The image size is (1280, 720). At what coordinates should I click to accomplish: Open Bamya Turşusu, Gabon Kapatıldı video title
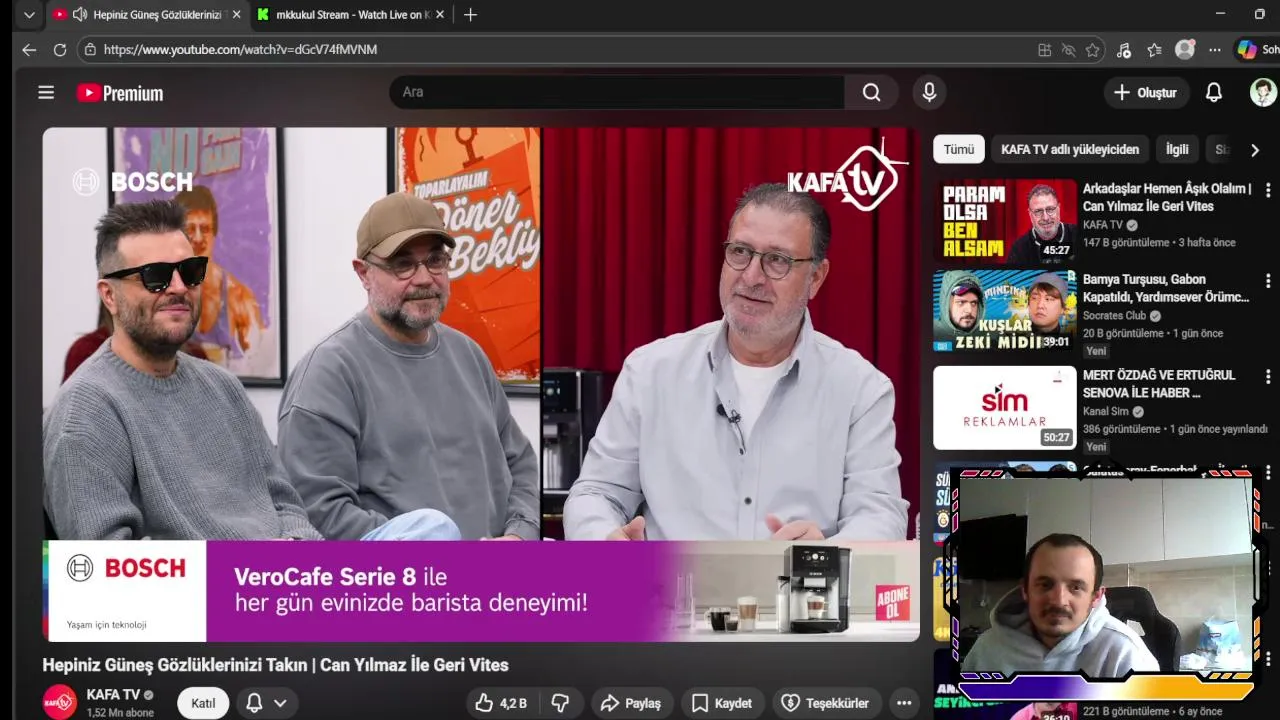coord(1166,288)
